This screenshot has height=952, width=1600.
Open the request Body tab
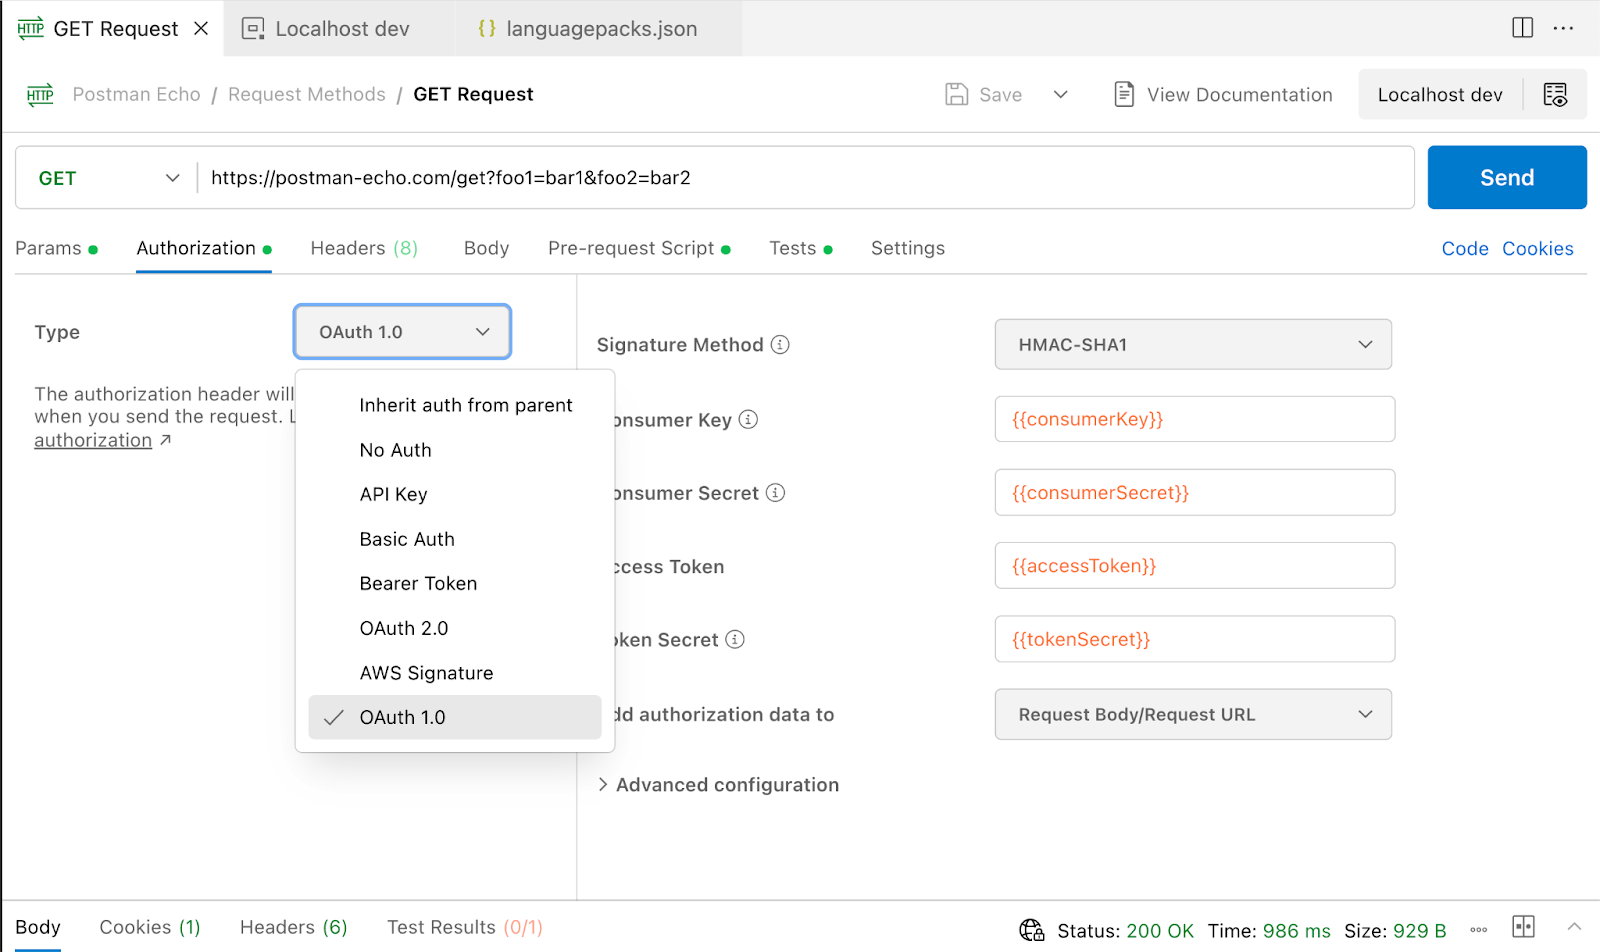[x=486, y=248]
